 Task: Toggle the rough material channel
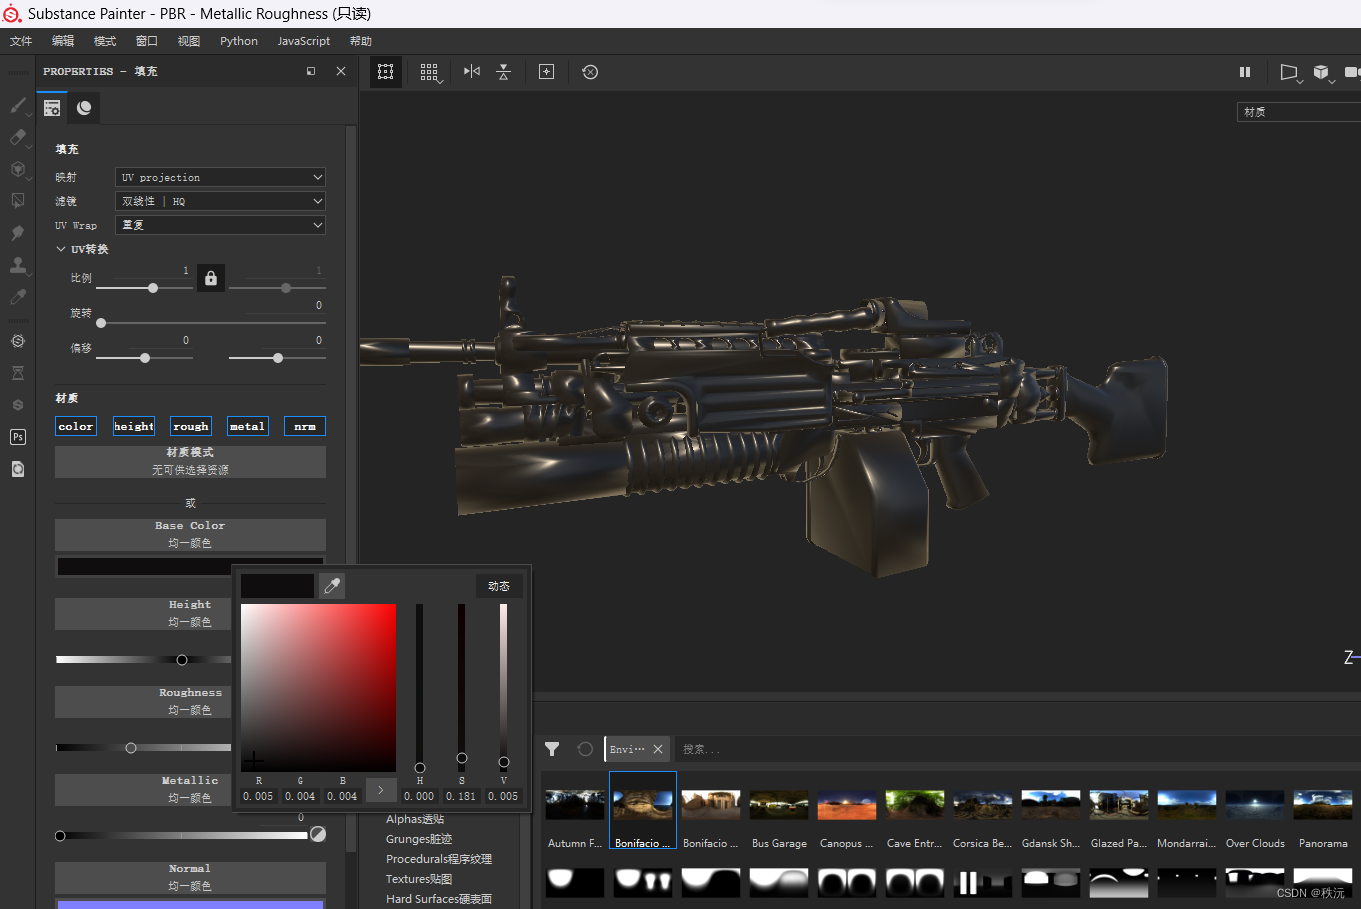[x=190, y=426]
